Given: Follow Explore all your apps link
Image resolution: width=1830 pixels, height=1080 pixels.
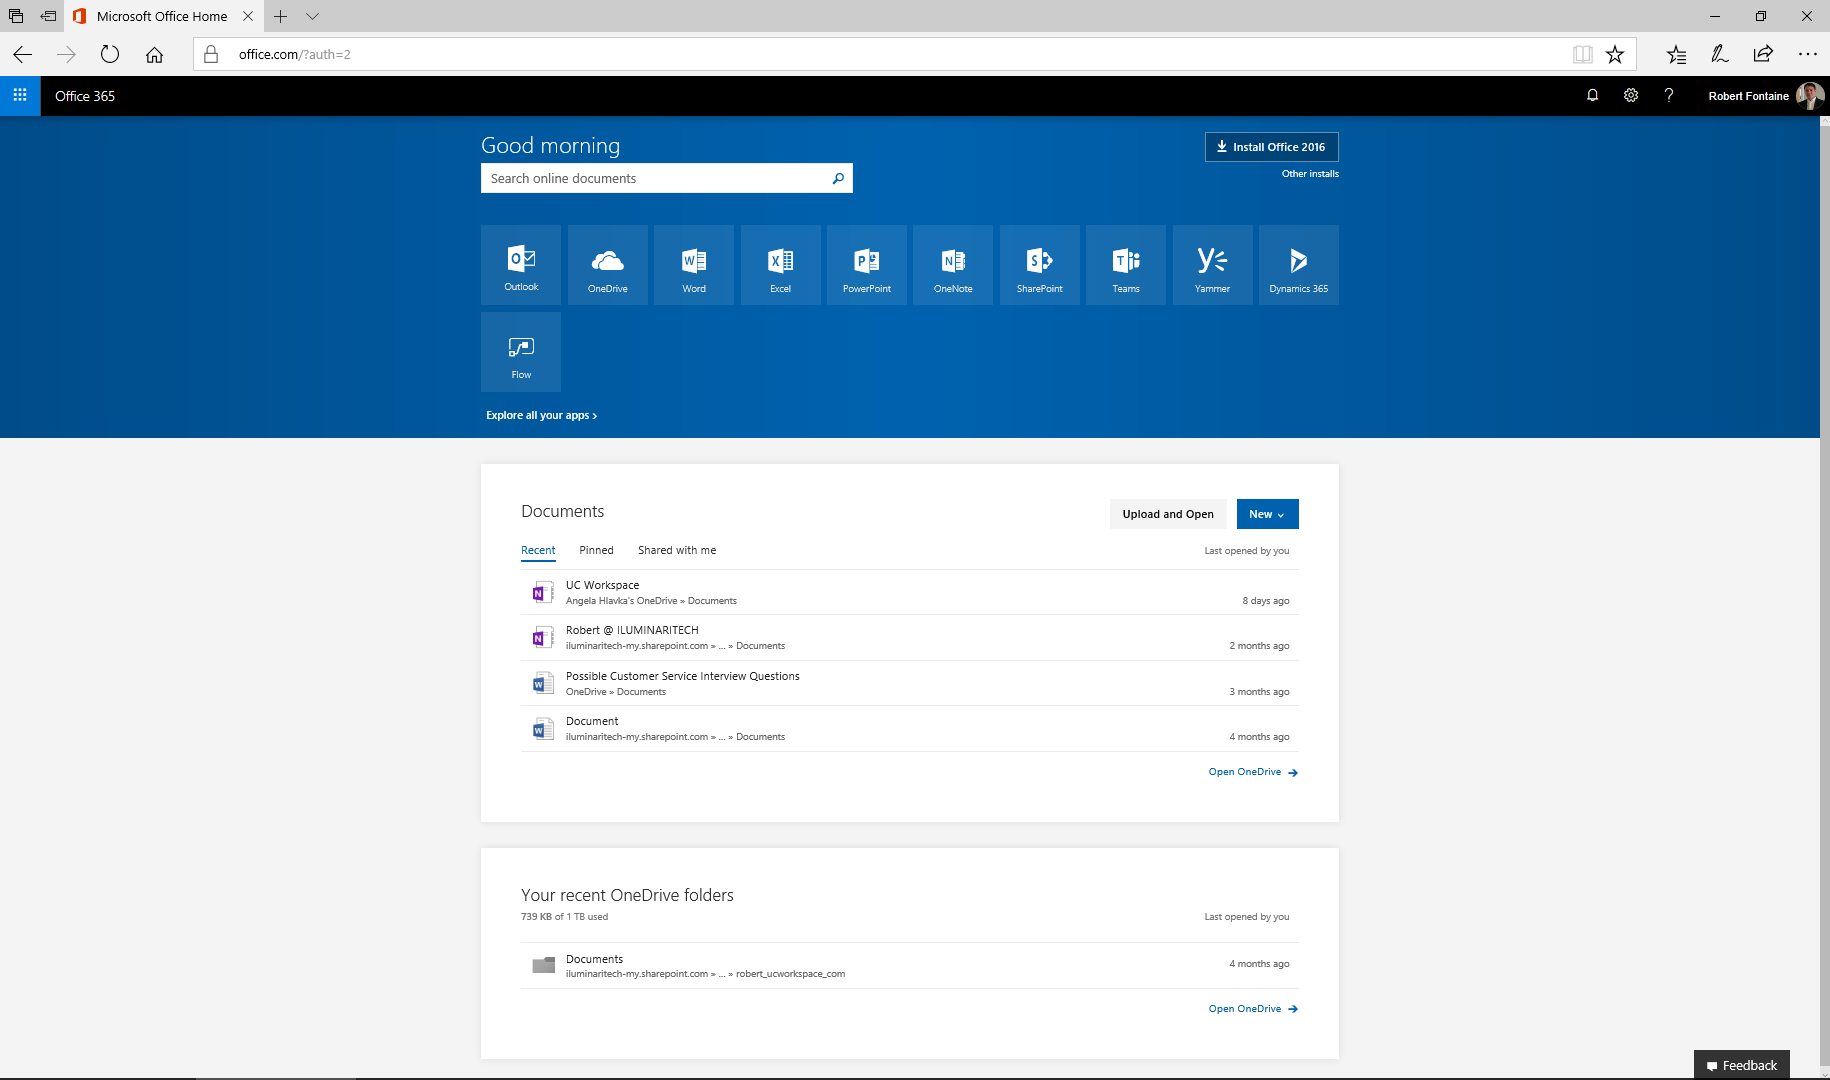Looking at the screenshot, I should pyautogui.click(x=541, y=415).
